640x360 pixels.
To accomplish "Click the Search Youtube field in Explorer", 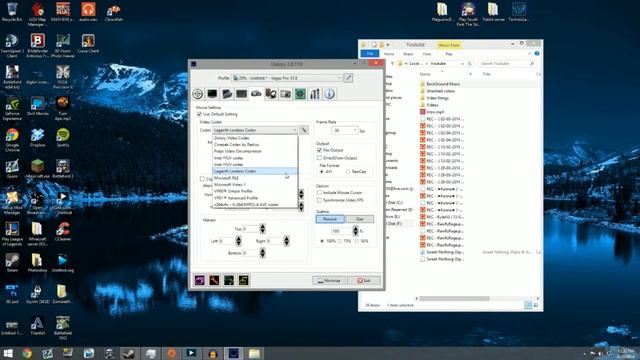I will pyautogui.click(x=507, y=64).
